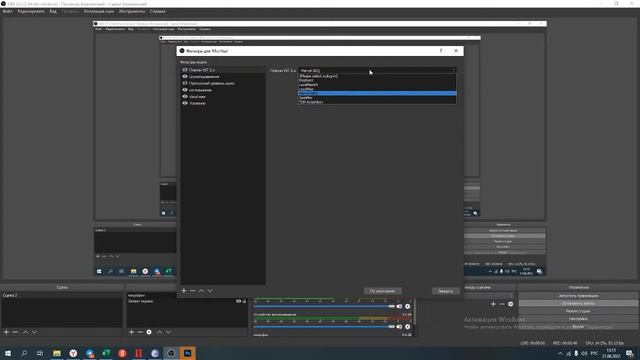Remove scene transition with the minus icon
The image size is (640, 360).
pos(502,304)
